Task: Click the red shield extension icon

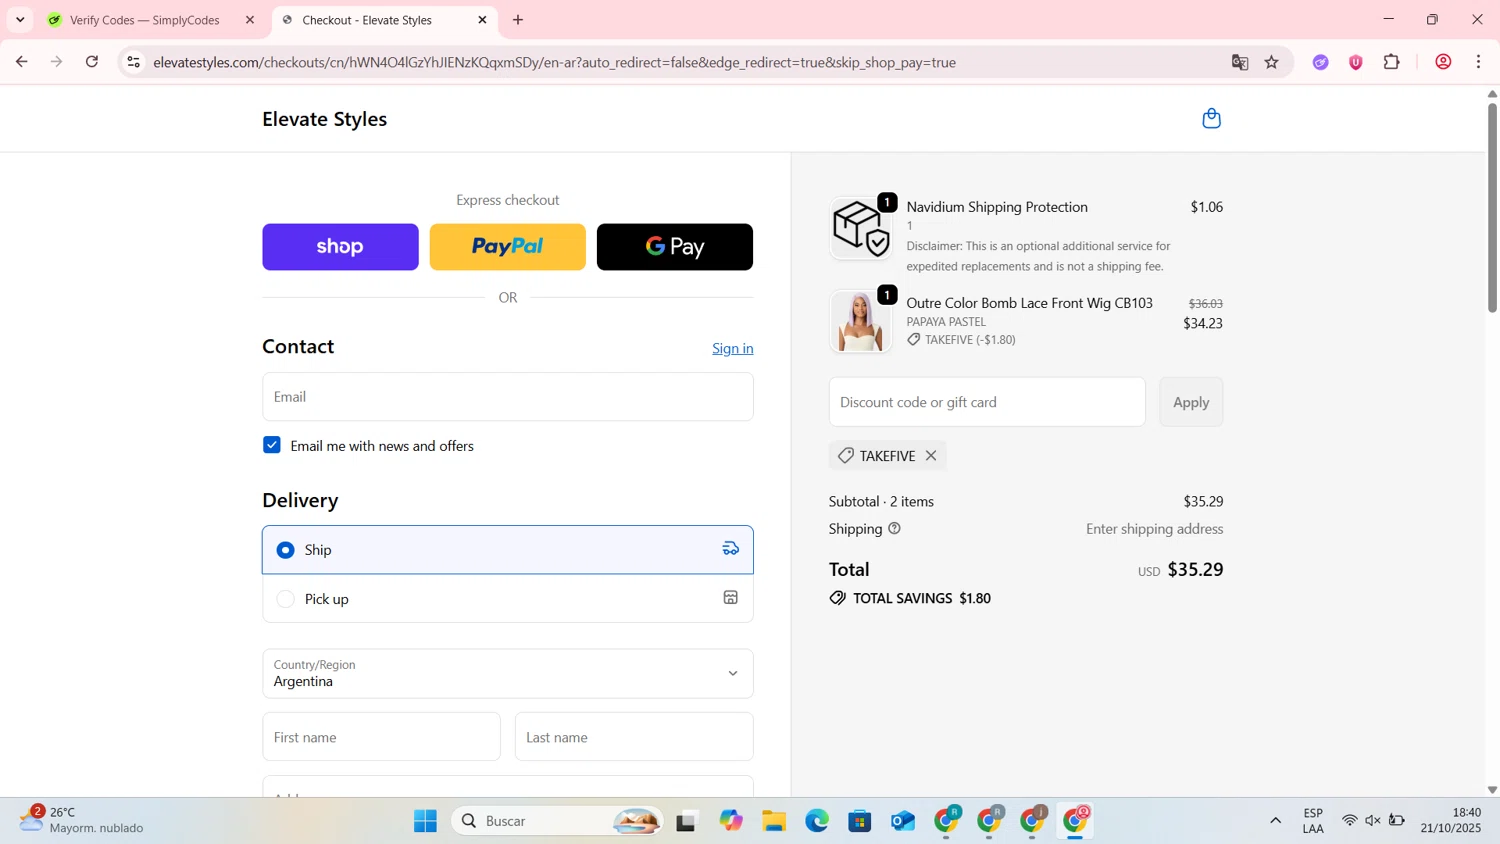Action: (1356, 62)
